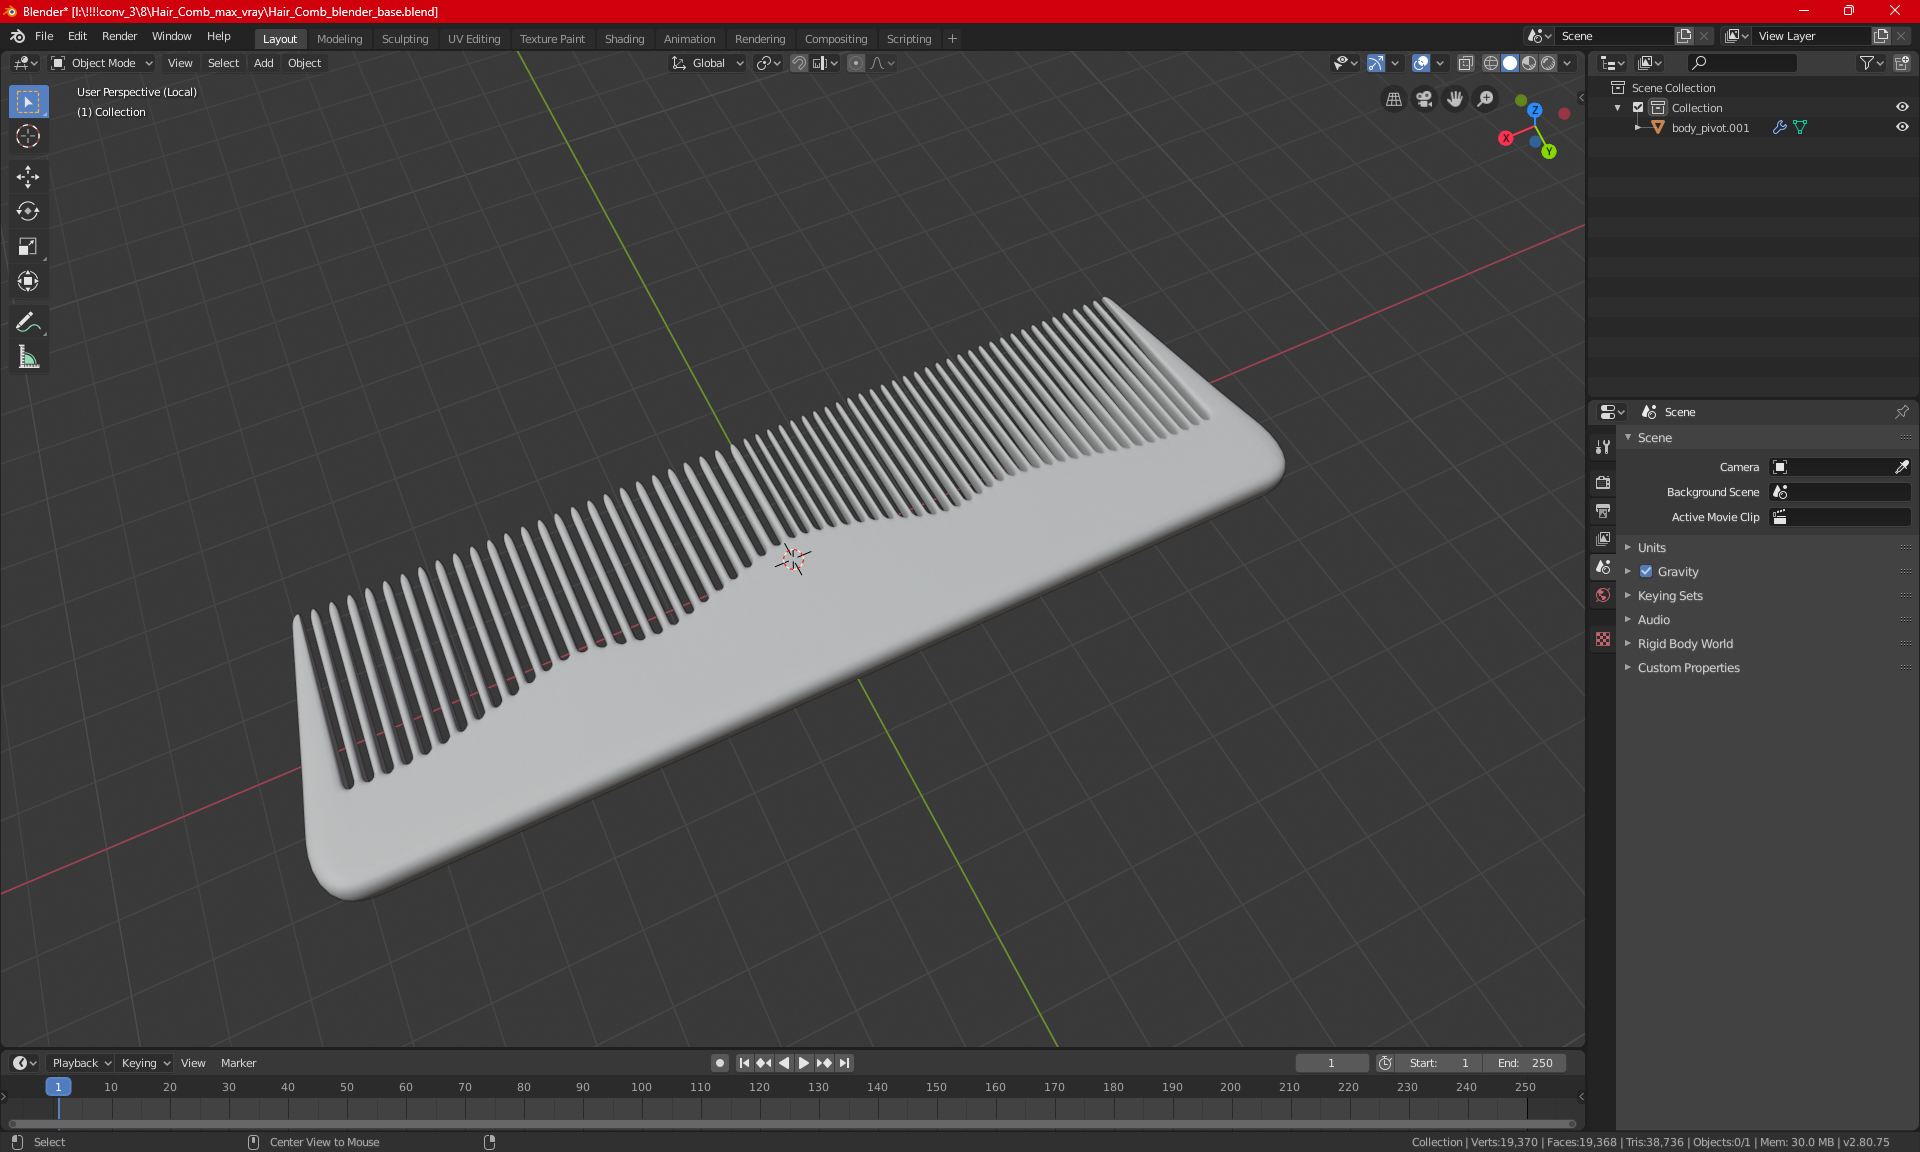Switch to material preview shading
This screenshot has width=1920, height=1152.
[1529, 63]
